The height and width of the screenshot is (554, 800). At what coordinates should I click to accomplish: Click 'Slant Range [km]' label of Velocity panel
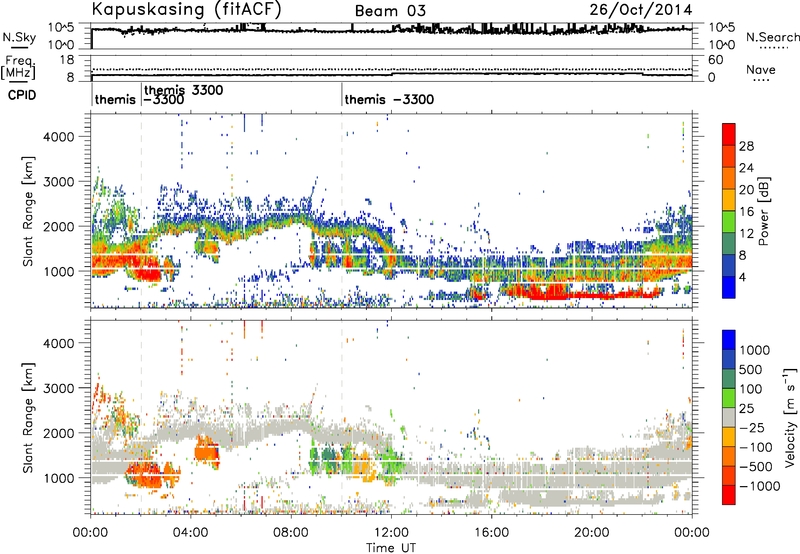29,418
